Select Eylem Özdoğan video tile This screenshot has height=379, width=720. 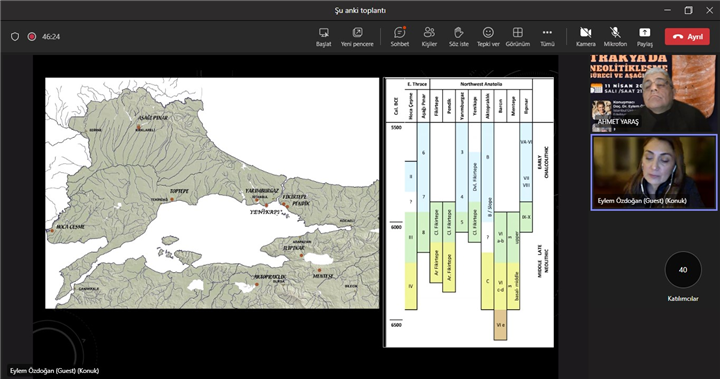coord(654,172)
